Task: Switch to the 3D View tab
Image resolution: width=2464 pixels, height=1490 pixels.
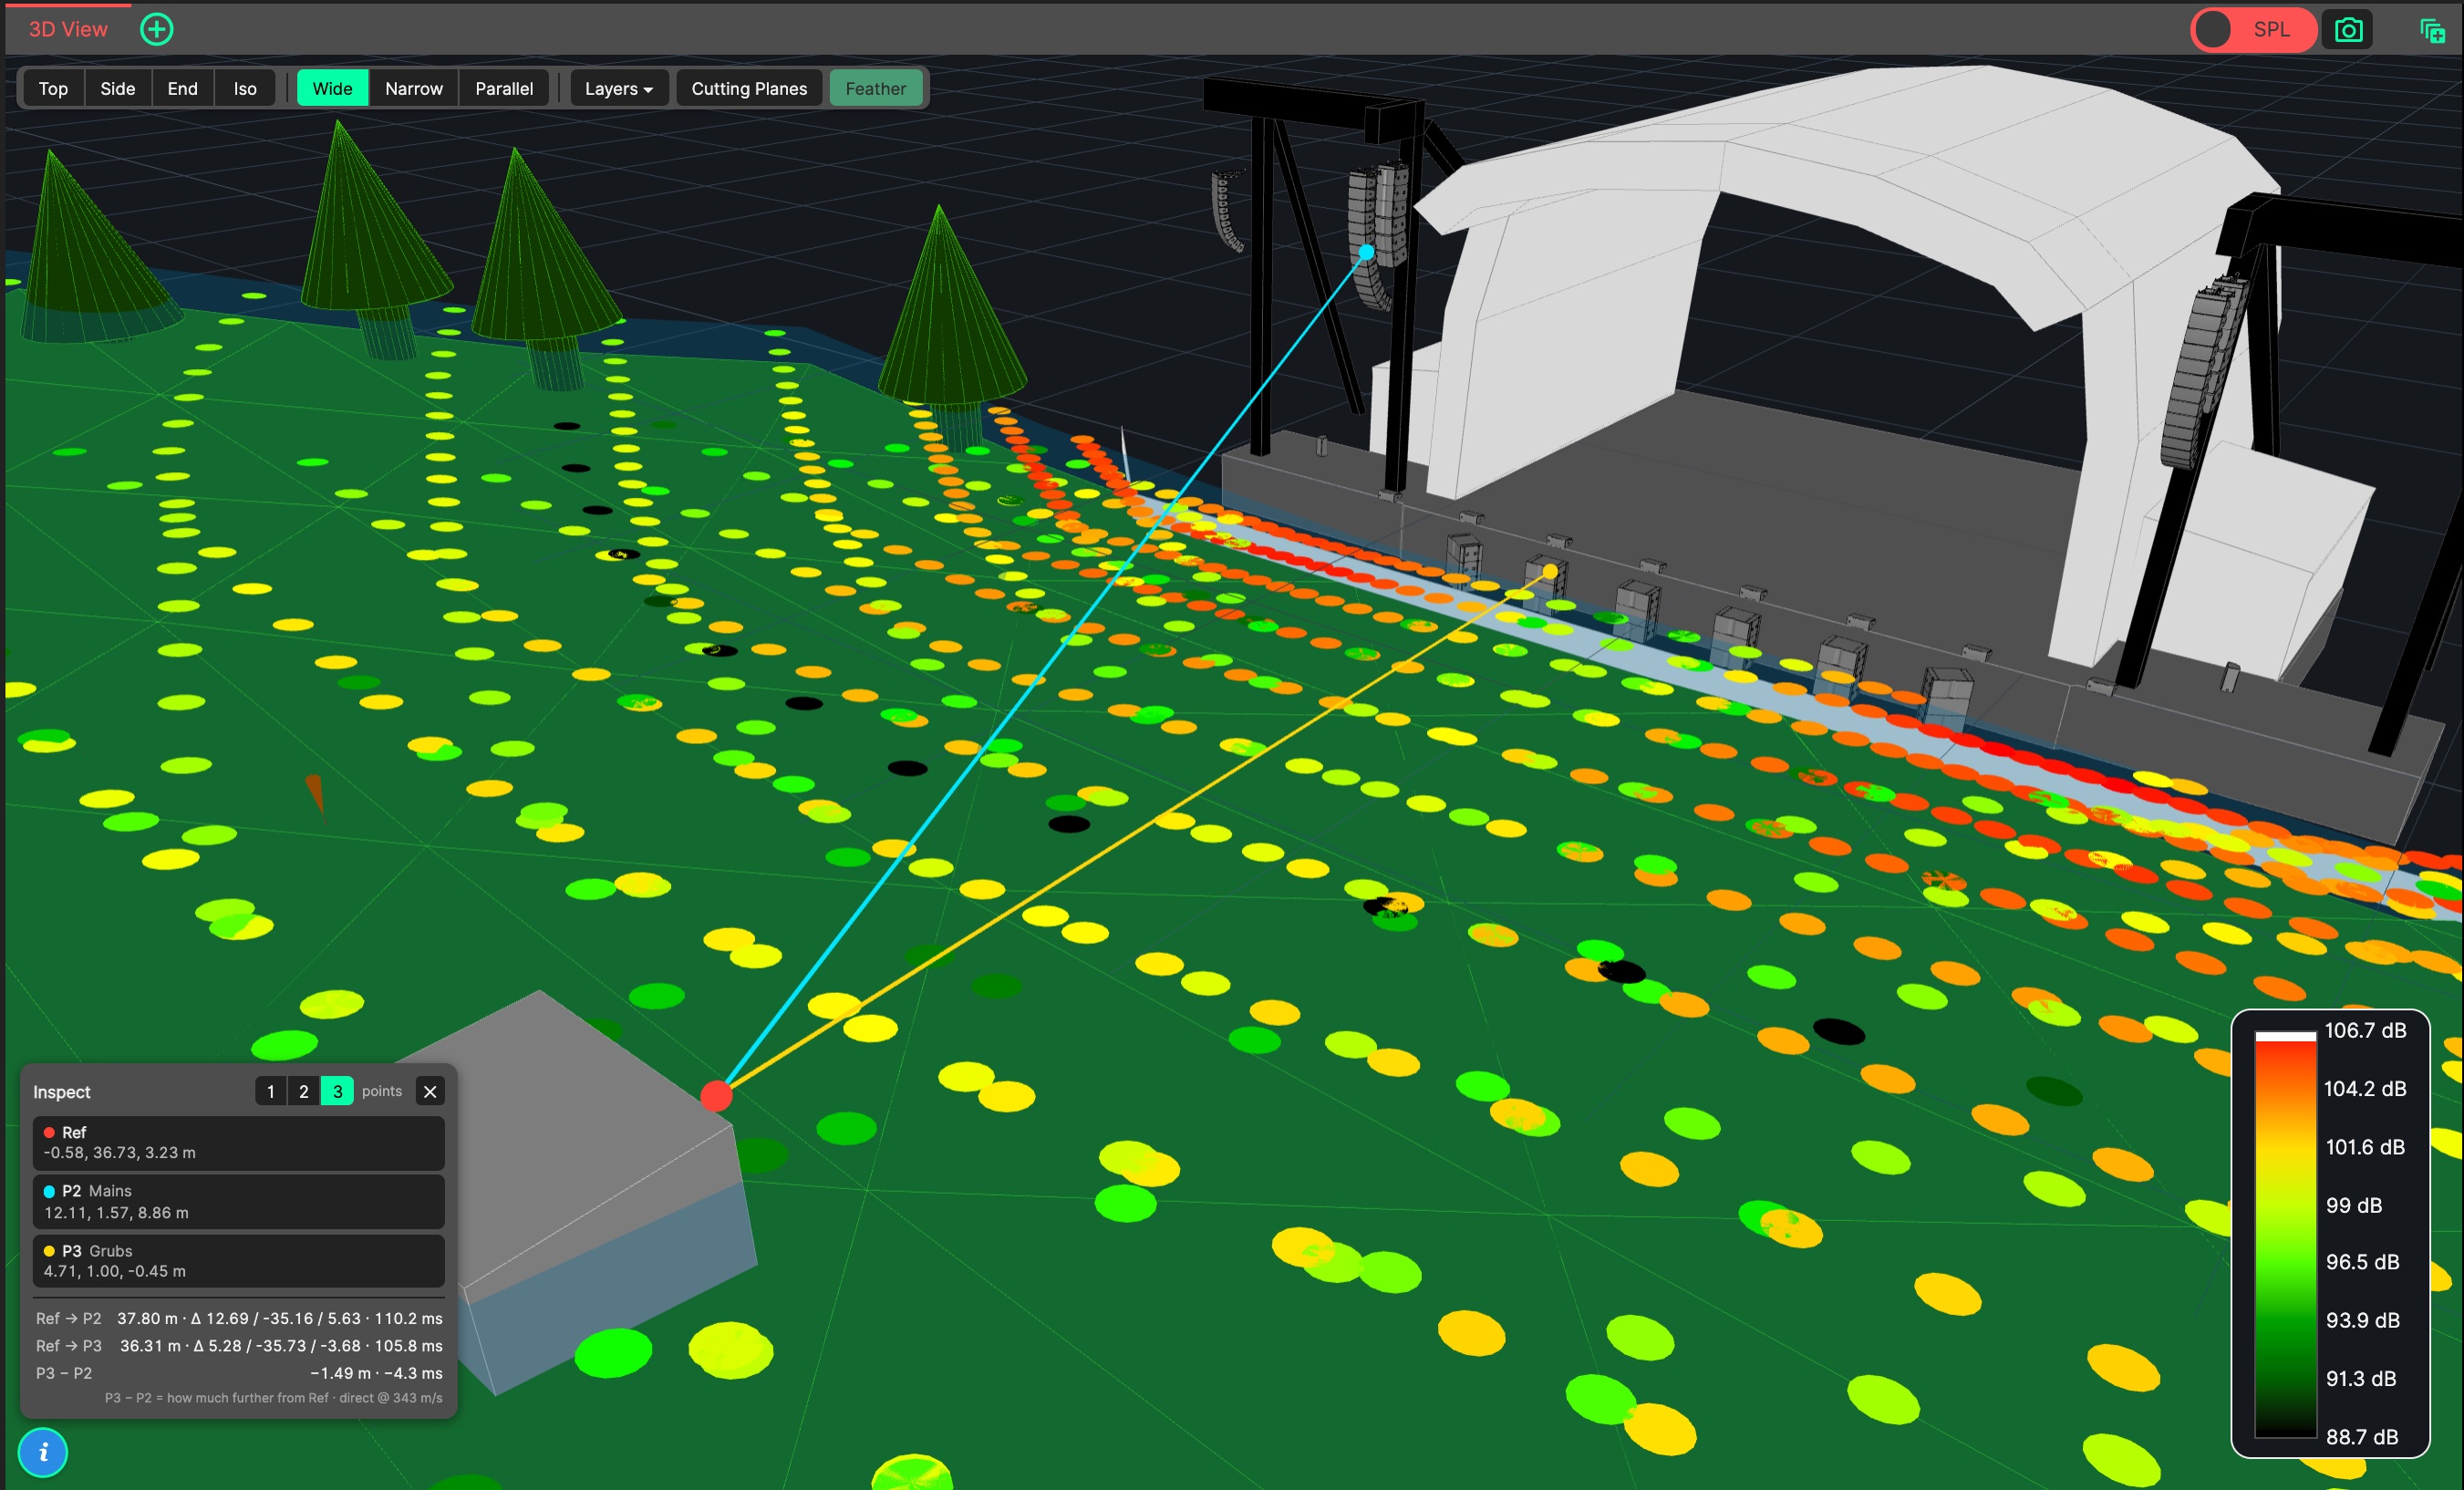Action: pos(68,29)
